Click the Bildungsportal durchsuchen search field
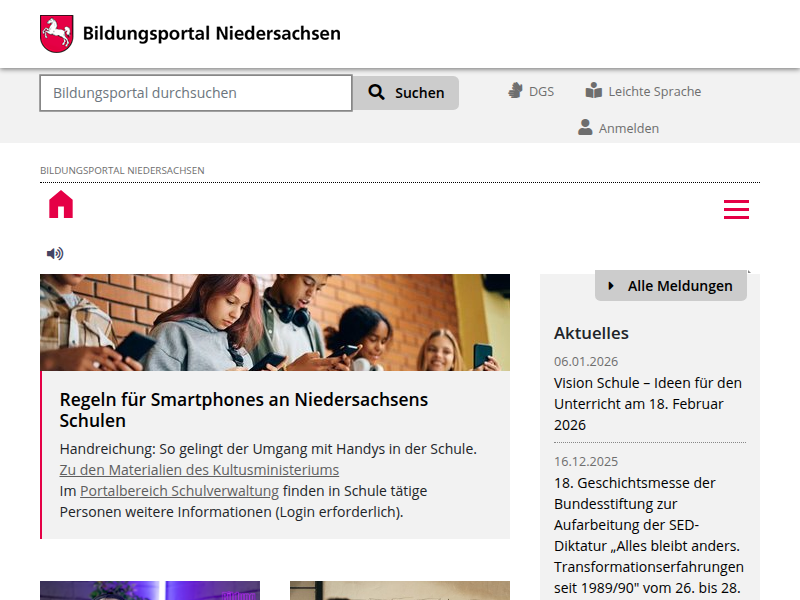800x600 pixels. click(x=195, y=92)
